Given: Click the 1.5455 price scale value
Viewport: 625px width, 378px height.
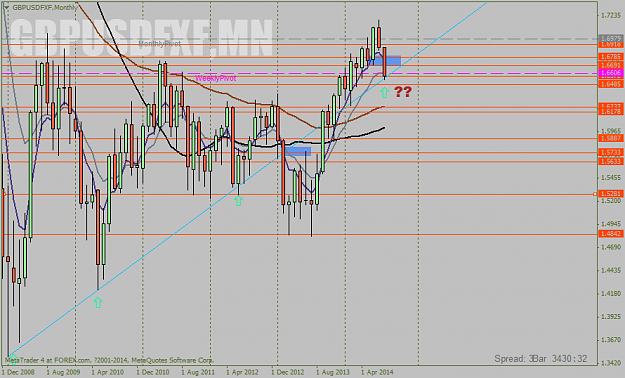Looking at the screenshot, I should coord(611,177).
